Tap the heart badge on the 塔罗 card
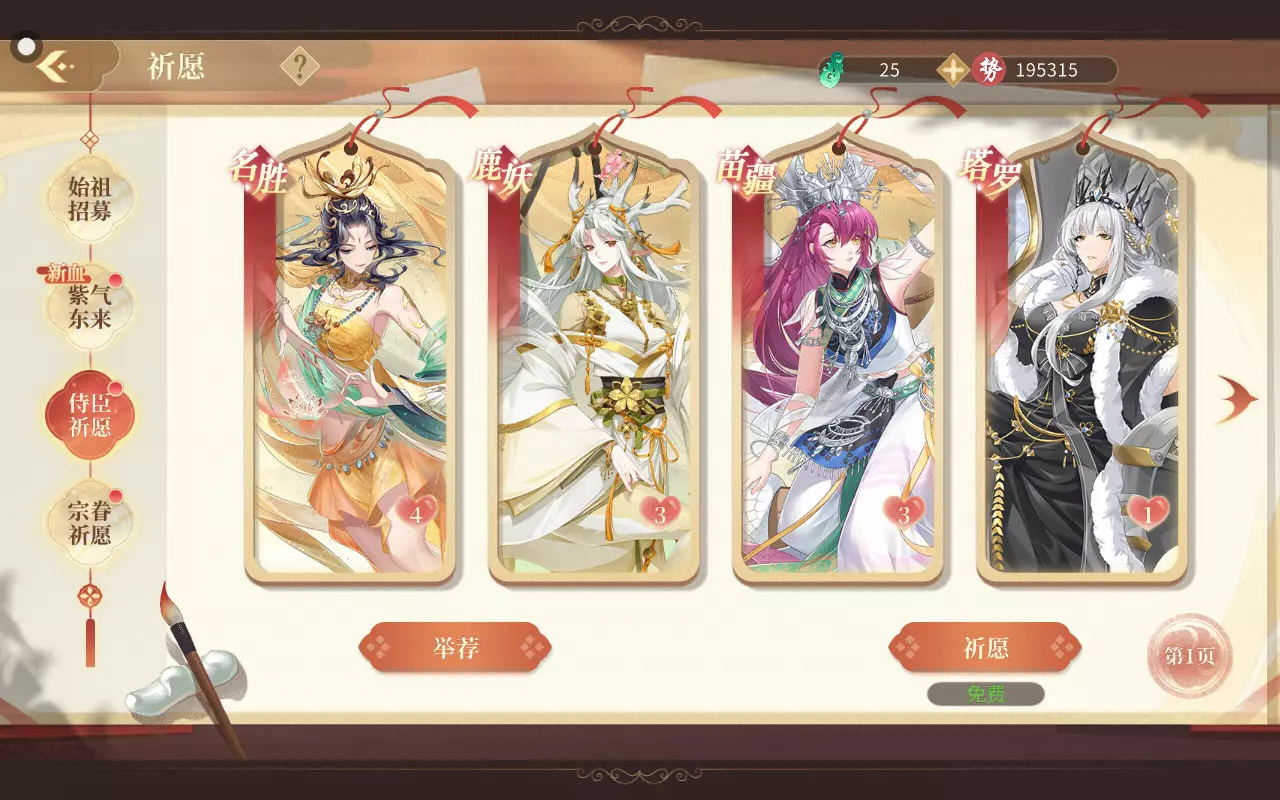1280x800 pixels. tap(1149, 514)
